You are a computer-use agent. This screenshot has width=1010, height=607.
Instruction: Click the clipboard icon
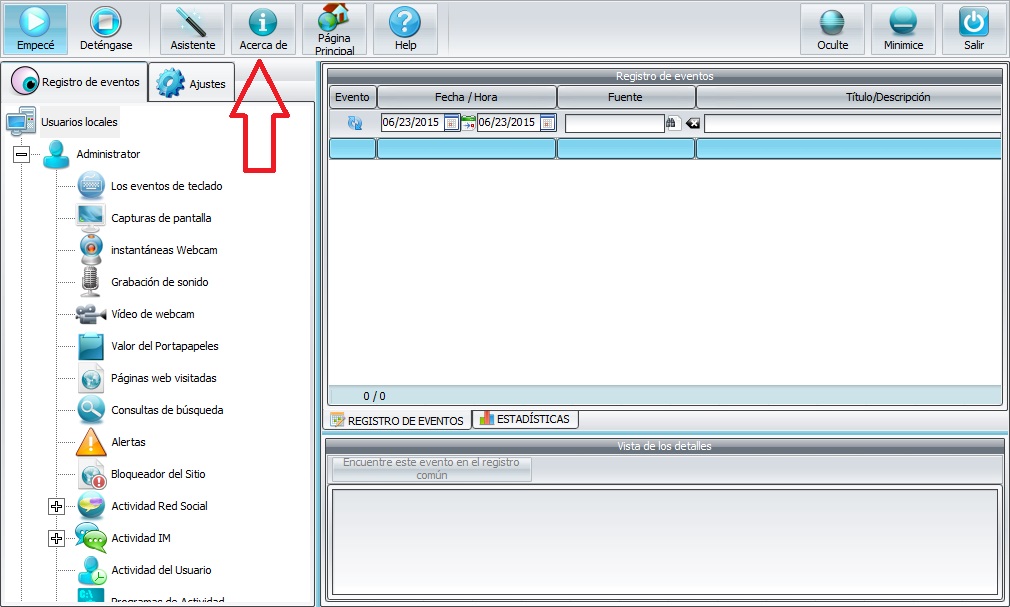91,346
